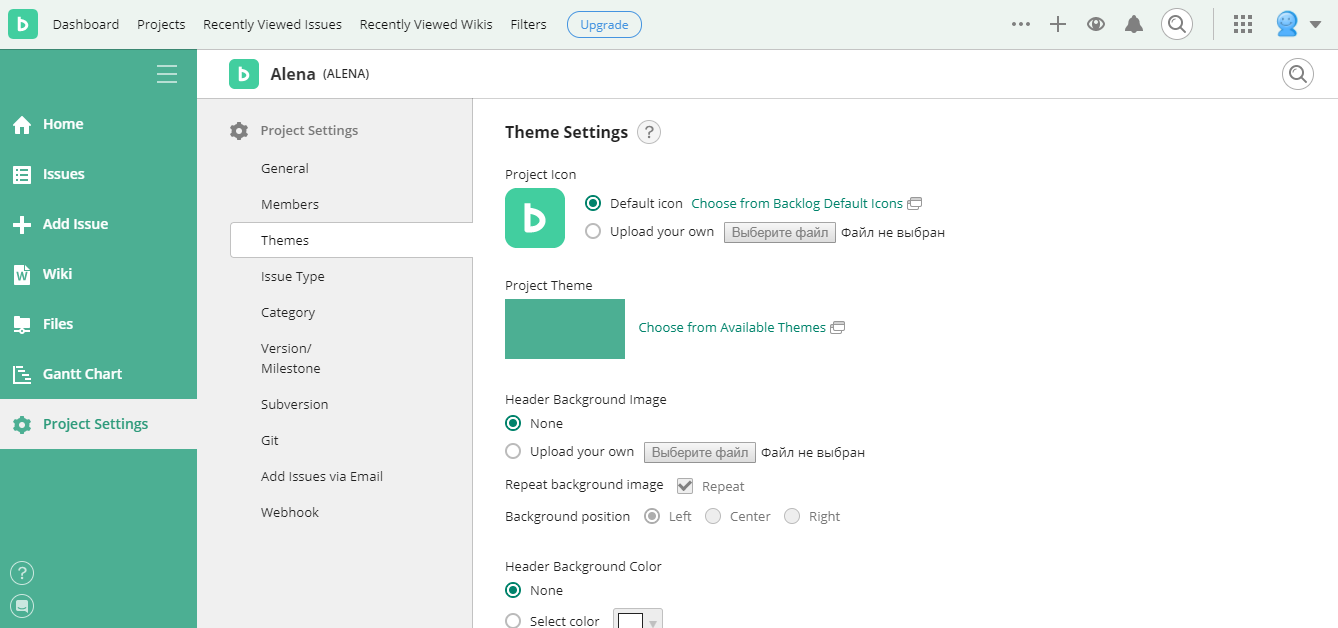Click the green Project Theme swatch
This screenshot has width=1338, height=628.
565,329
